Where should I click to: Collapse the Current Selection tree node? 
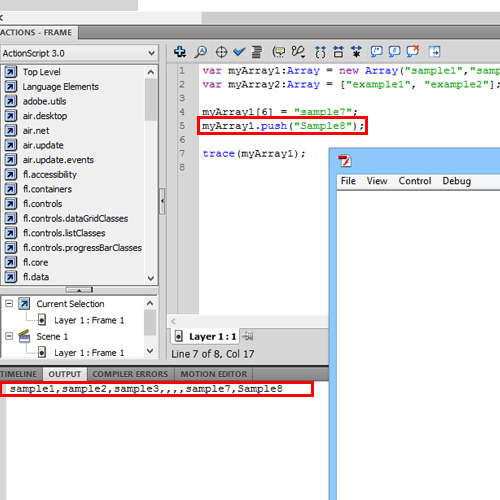(x=9, y=304)
